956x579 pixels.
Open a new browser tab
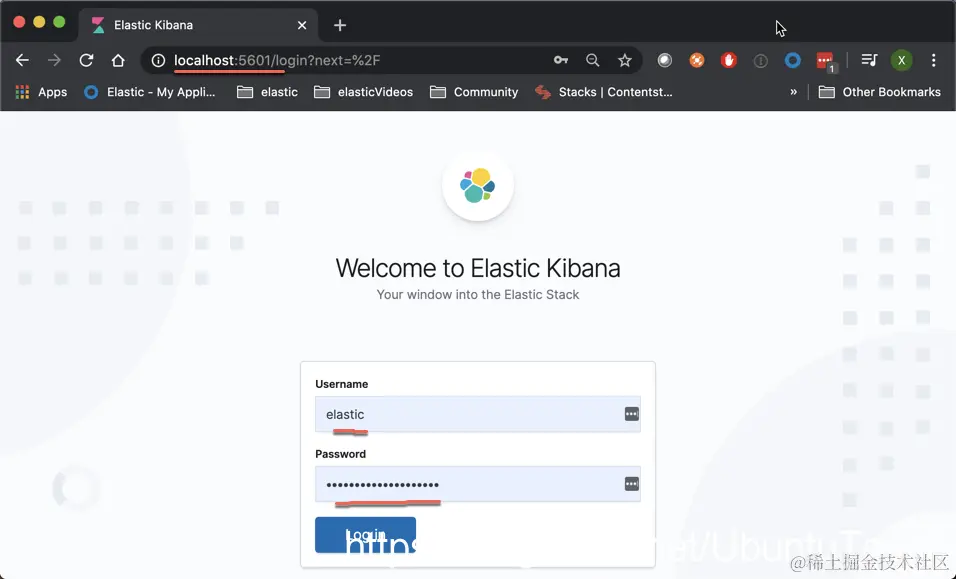[340, 25]
